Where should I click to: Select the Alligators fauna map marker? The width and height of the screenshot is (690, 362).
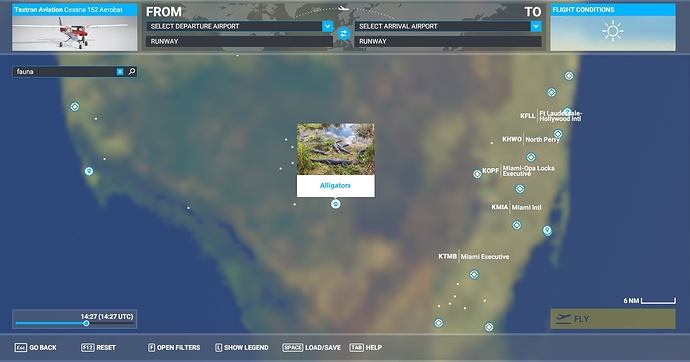[335, 204]
